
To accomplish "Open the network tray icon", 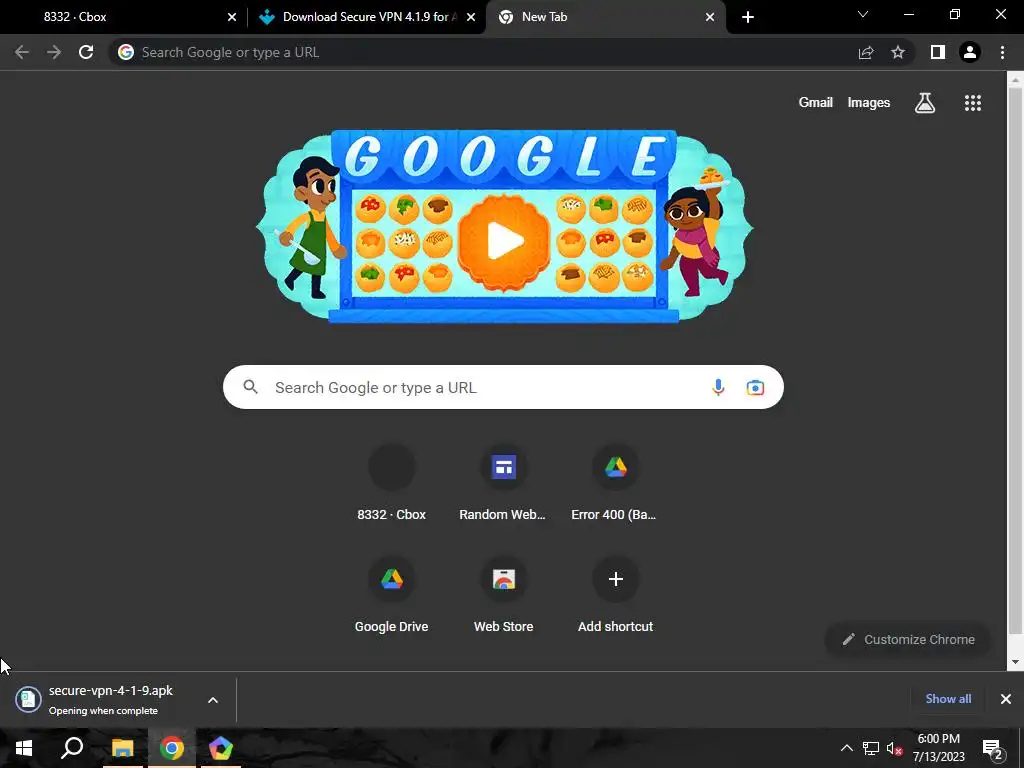I will pyautogui.click(x=871, y=748).
